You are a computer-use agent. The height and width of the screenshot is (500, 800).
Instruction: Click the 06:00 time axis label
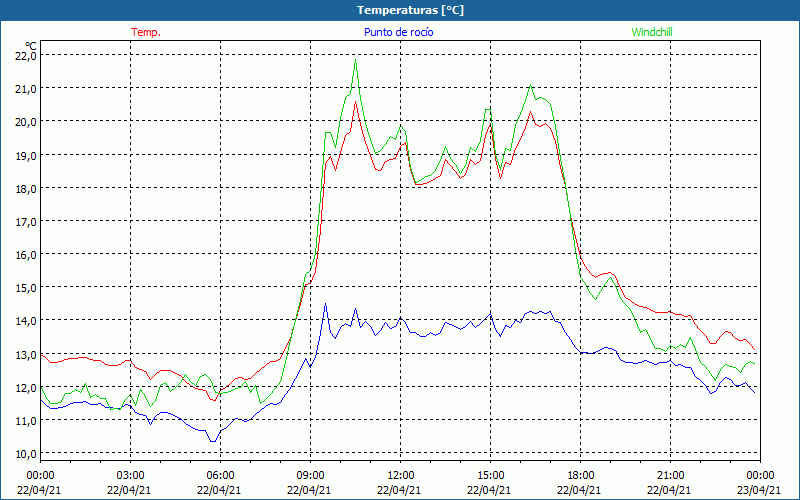220,476
